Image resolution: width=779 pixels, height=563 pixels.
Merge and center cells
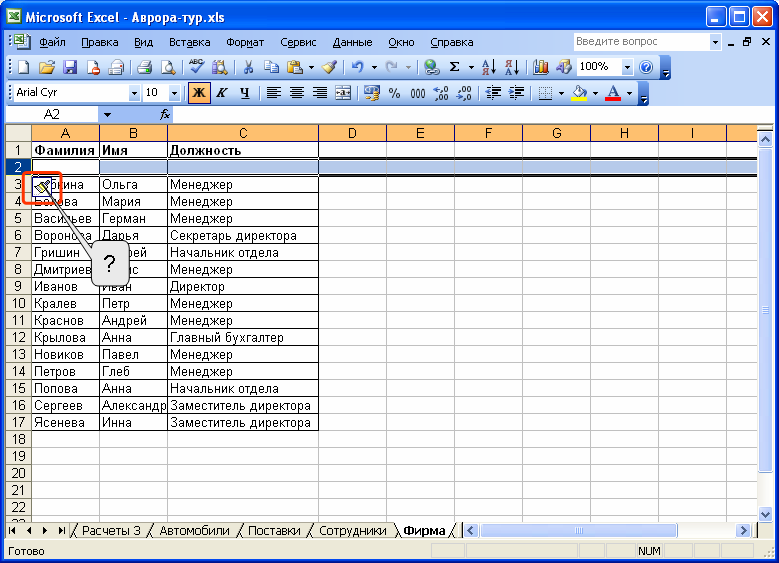pyautogui.click(x=343, y=93)
